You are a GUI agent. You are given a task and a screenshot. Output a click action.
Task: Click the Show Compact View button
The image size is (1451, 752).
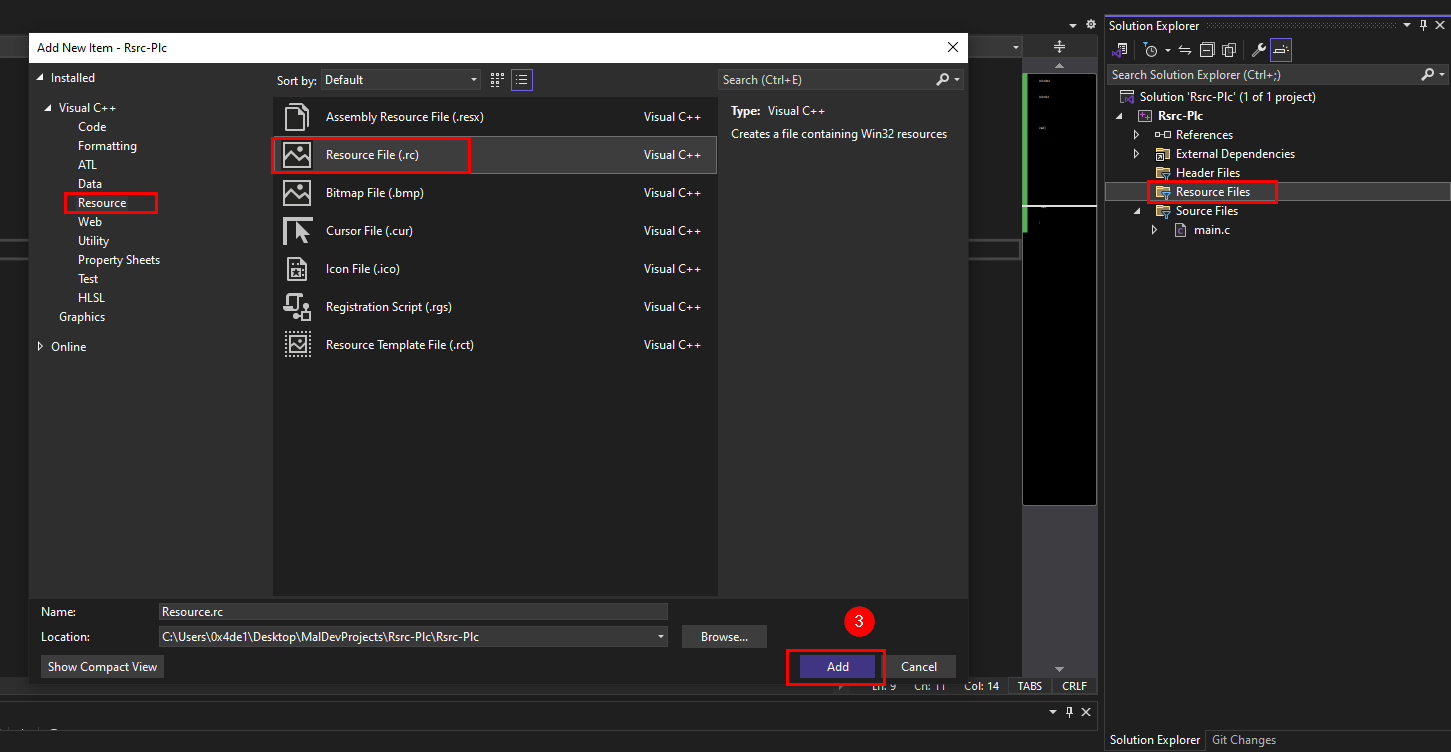pyautogui.click(x=102, y=667)
